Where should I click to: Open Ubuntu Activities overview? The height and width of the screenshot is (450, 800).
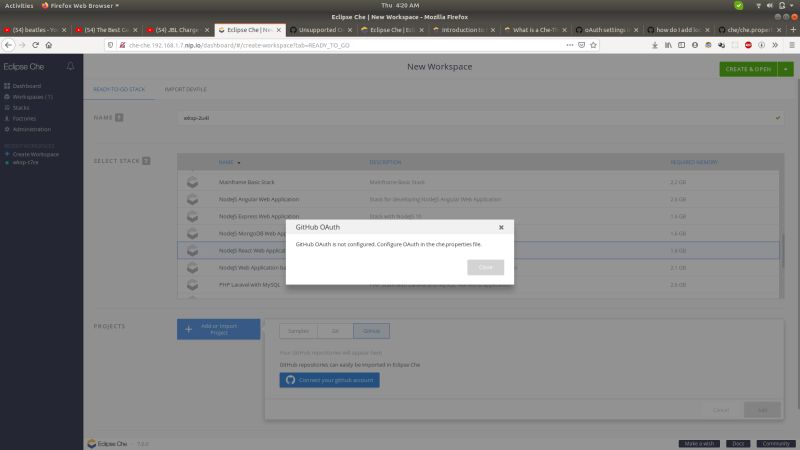[x=19, y=5]
